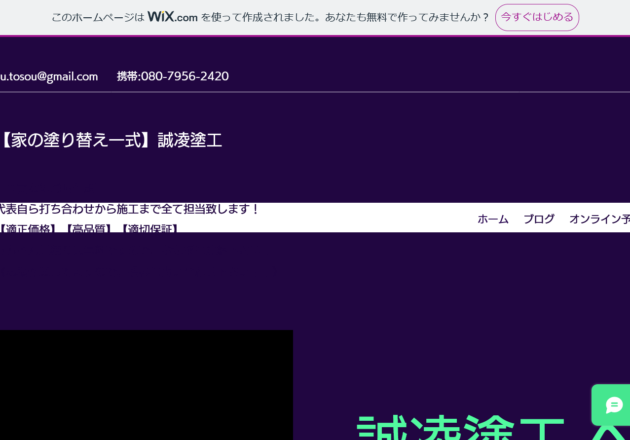The width and height of the screenshot is (630, 440).
Task: Click the 【高品質】 label in tagline
Action: pos(89,229)
